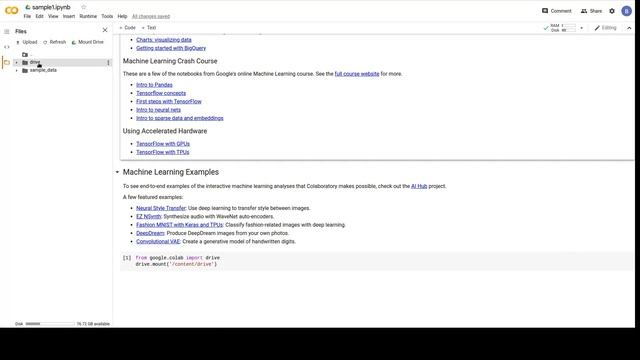
Task: Open the Runtime menu
Action: 88,16
